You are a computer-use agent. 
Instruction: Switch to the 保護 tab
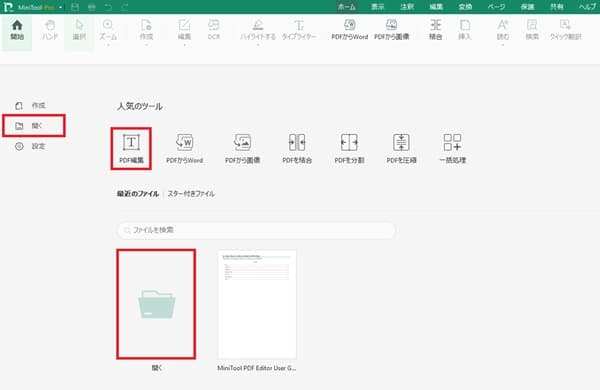pyautogui.click(x=527, y=7)
